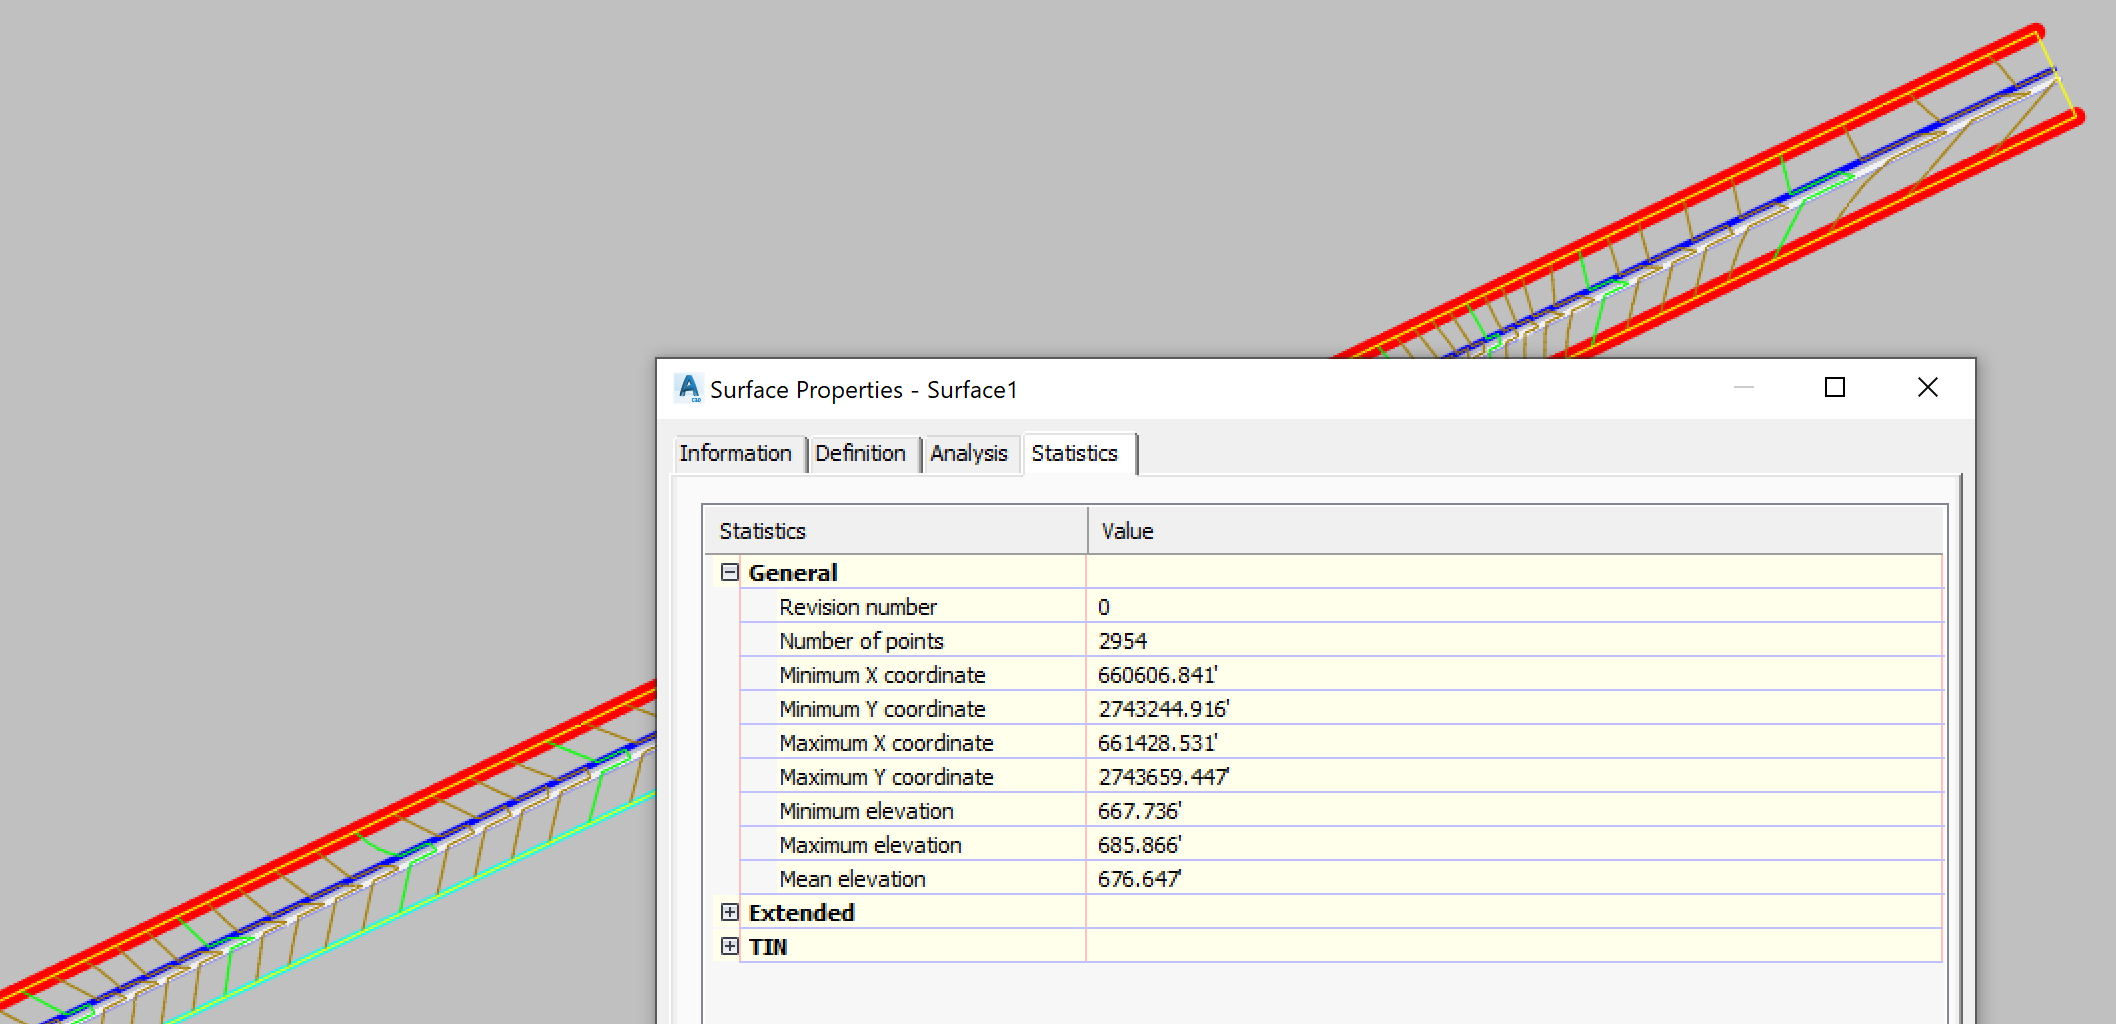Image resolution: width=2116 pixels, height=1024 pixels.
Task: Select the Number of points value
Action: point(1122,640)
